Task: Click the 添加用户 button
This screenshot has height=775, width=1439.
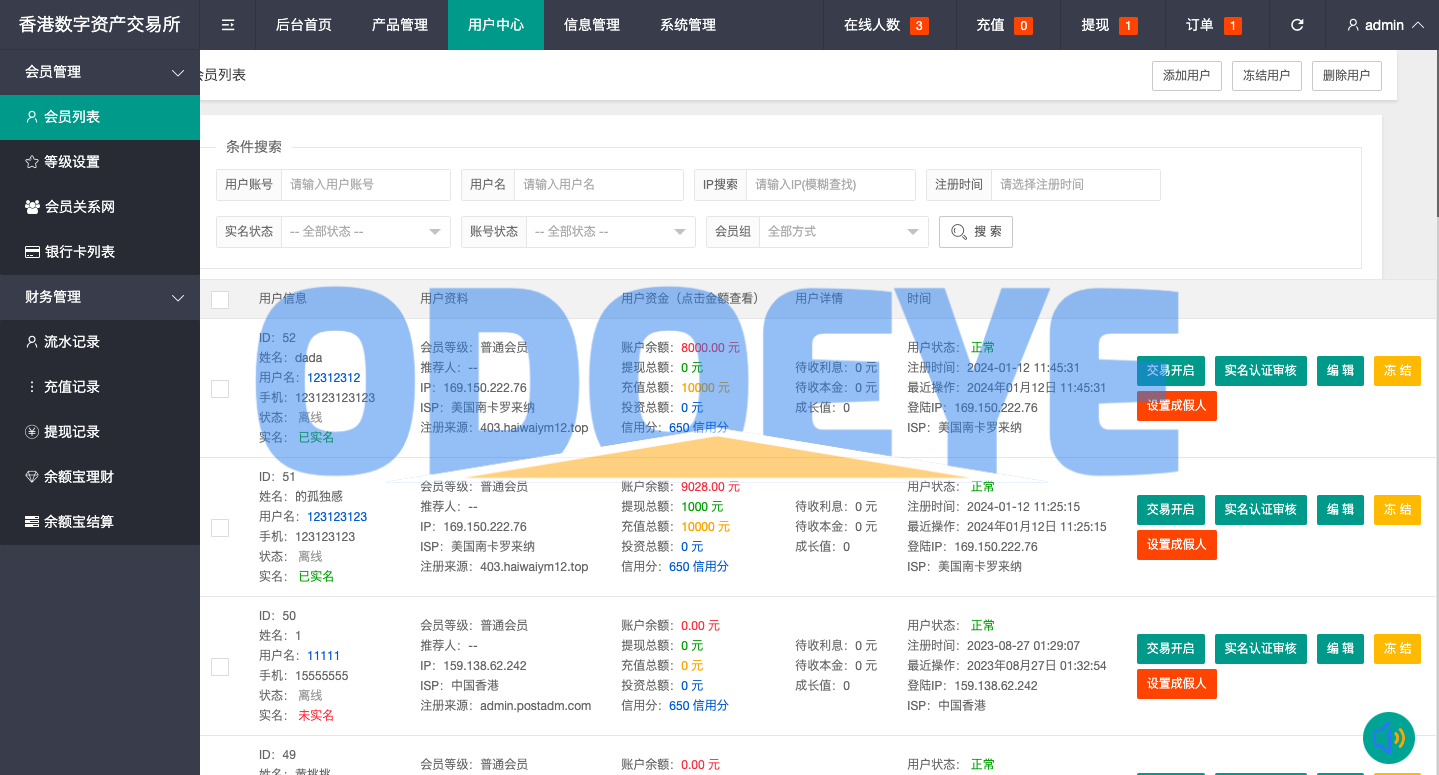Action: click(1187, 76)
